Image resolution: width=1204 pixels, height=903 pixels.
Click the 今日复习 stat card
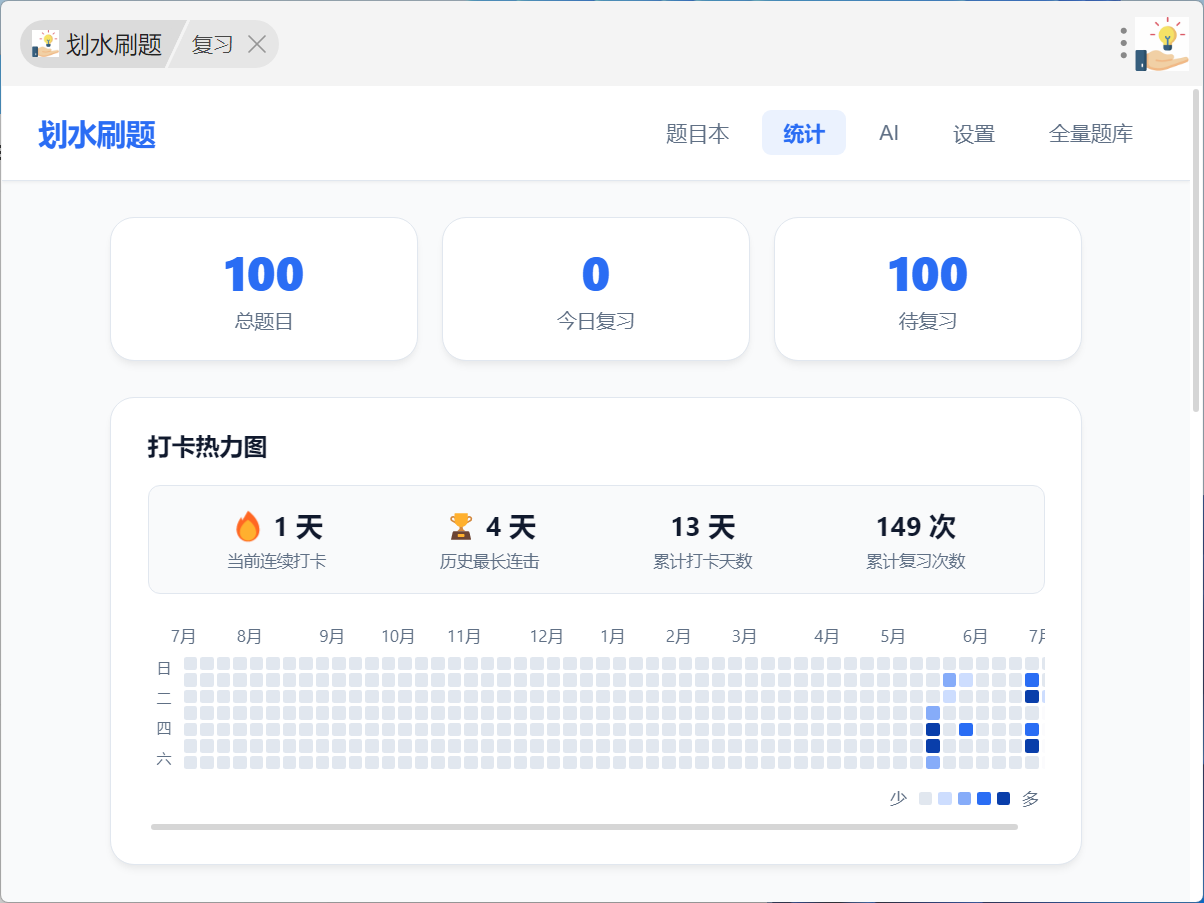tap(596, 289)
